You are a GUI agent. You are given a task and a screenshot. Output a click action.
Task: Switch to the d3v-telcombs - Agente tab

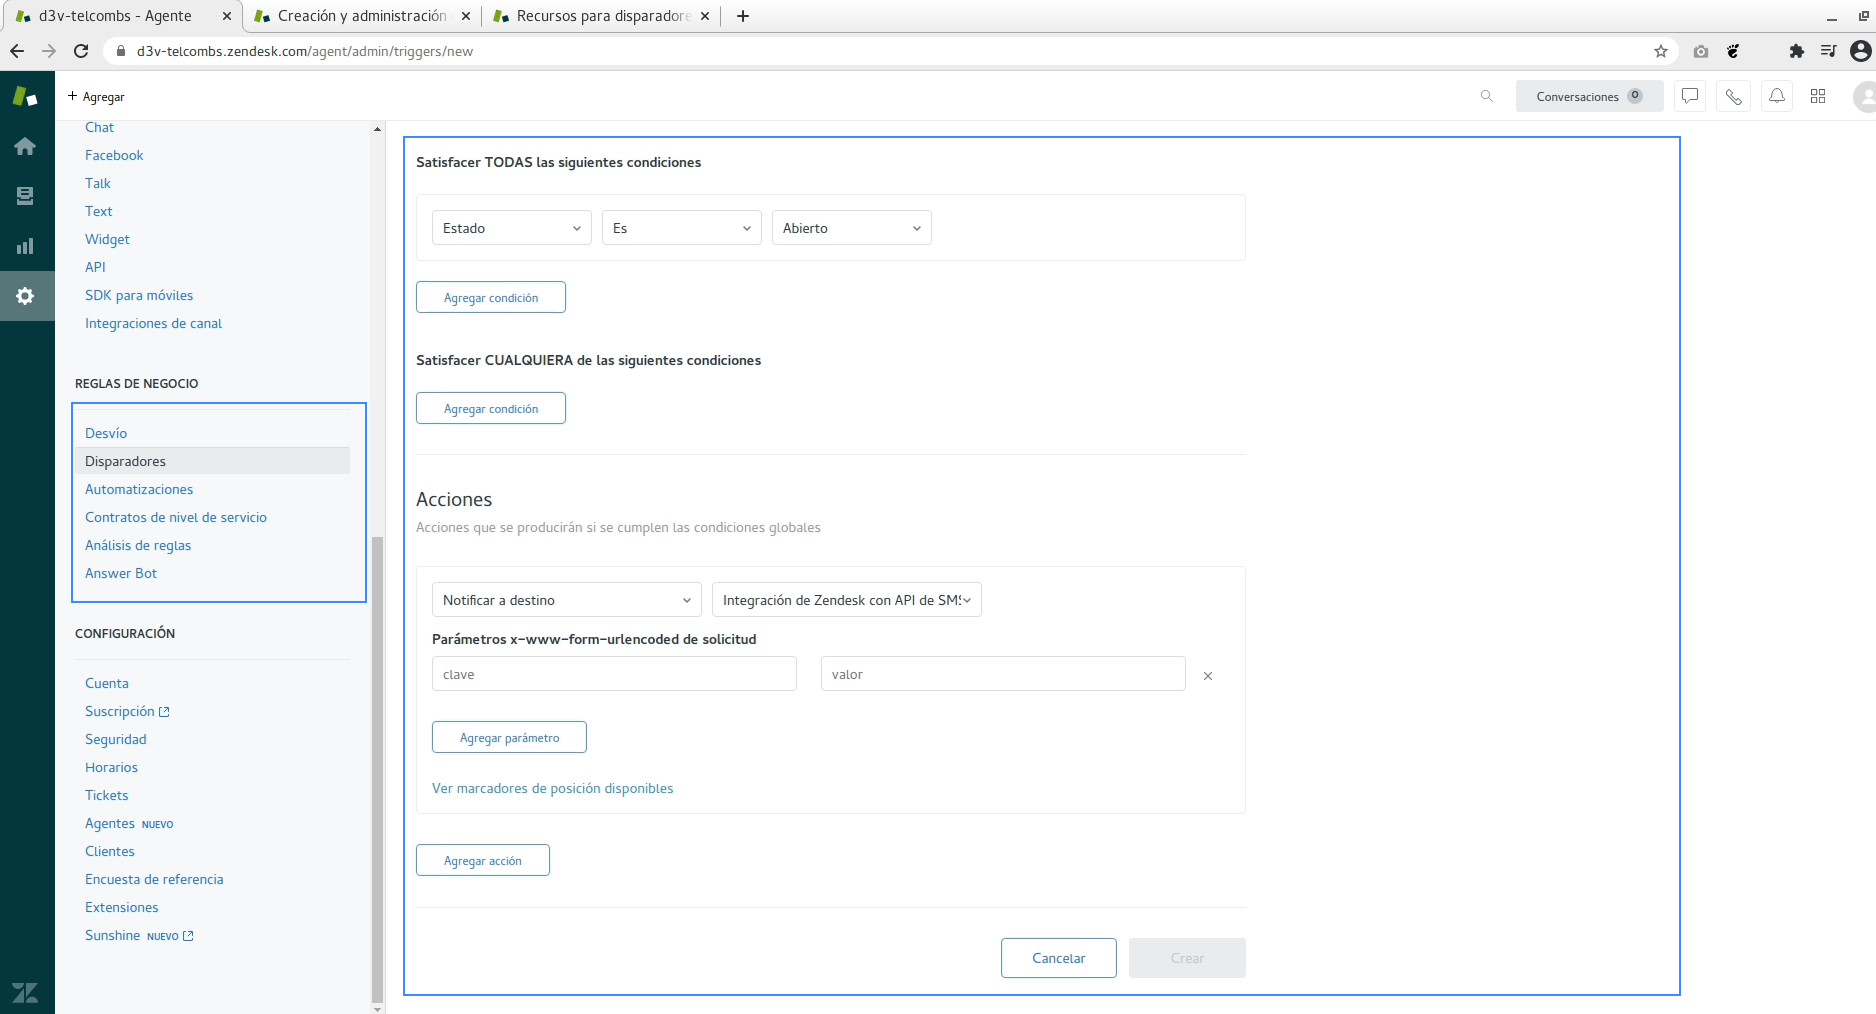[x=121, y=16]
